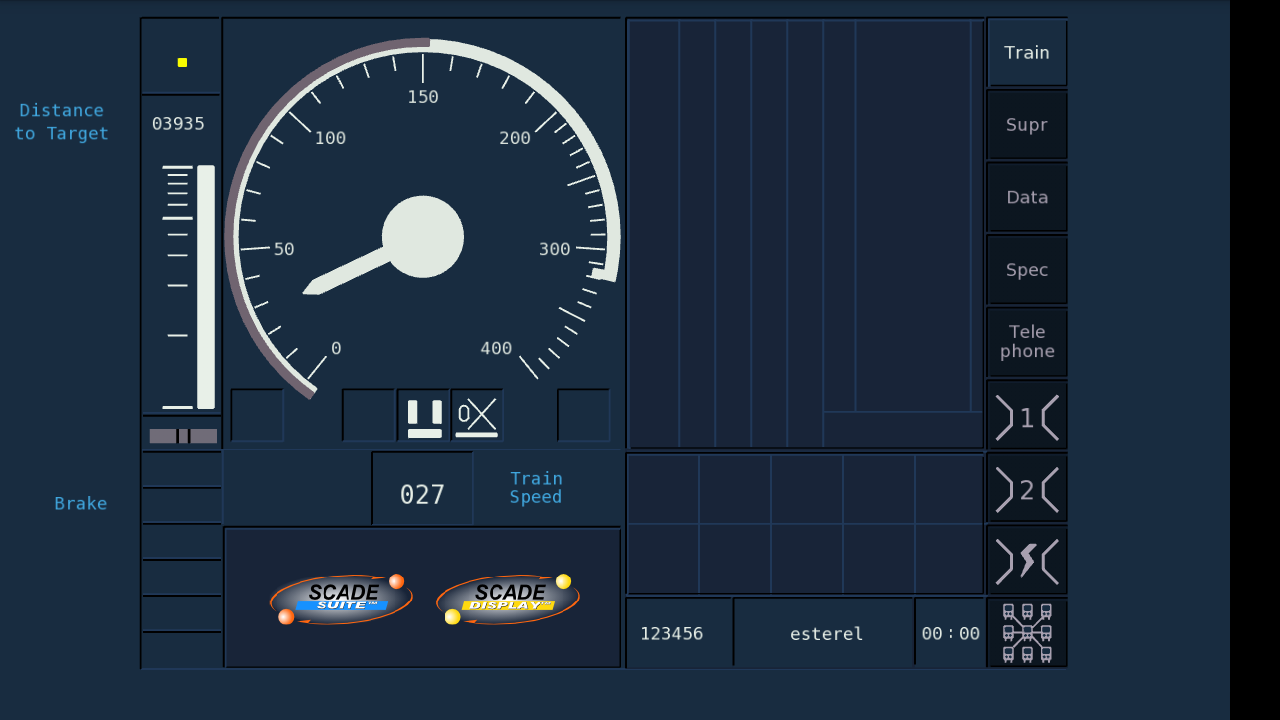Click the 123456 identifier field
Viewport: 1280px width, 720px height.
671,634
